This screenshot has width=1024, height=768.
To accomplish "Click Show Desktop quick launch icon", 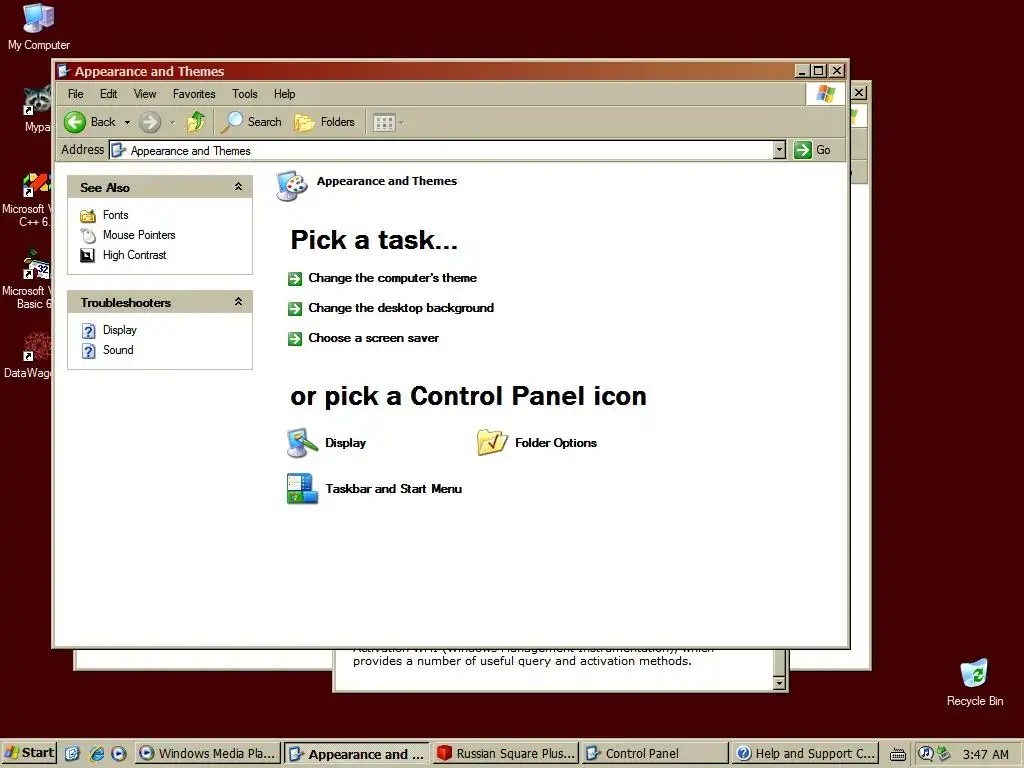I will [x=72, y=754].
